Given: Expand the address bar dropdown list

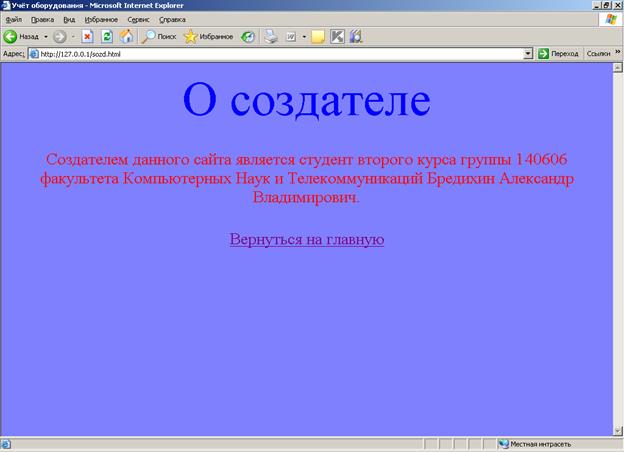Looking at the screenshot, I should pos(528,53).
